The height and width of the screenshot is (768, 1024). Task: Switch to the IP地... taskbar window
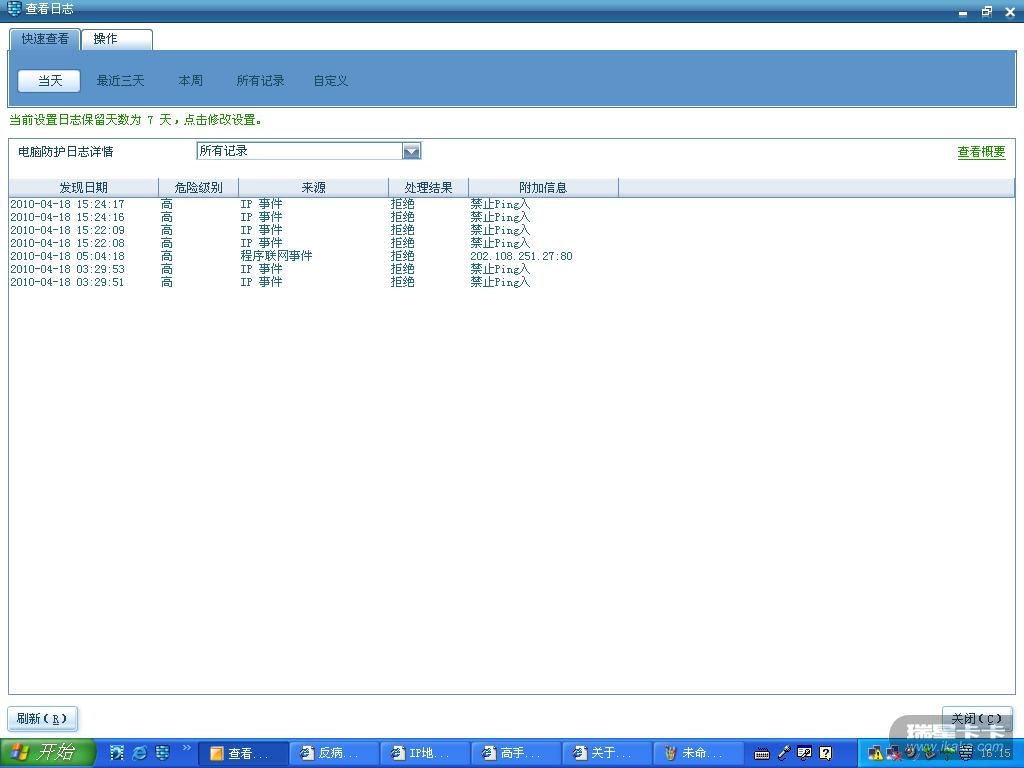(x=425, y=754)
